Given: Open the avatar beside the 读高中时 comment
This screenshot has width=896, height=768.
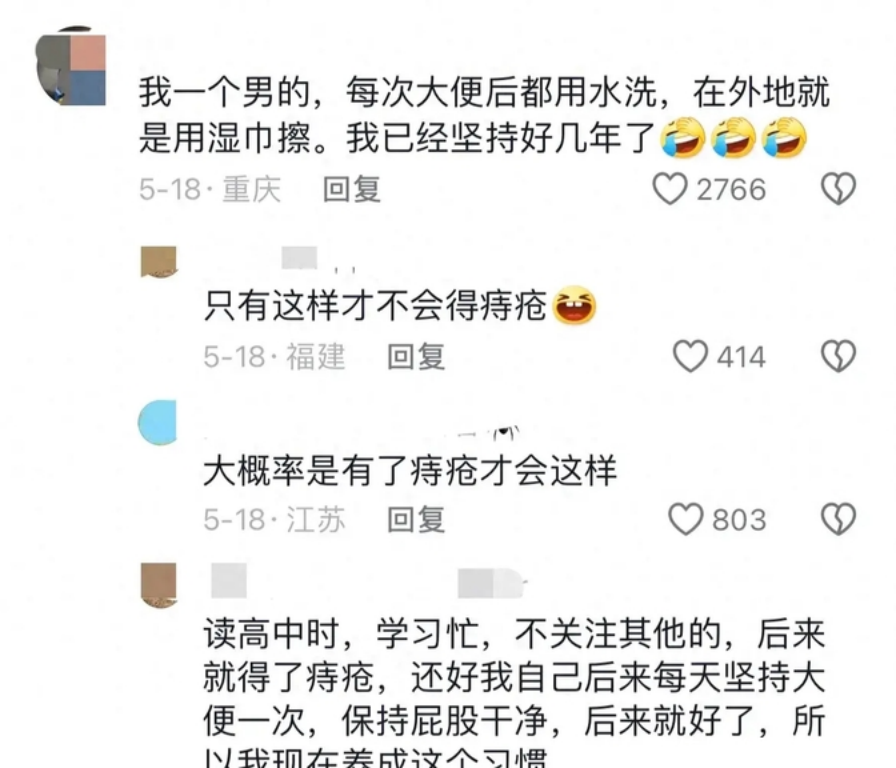Looking at the screenshot, I should coord(158,585).
